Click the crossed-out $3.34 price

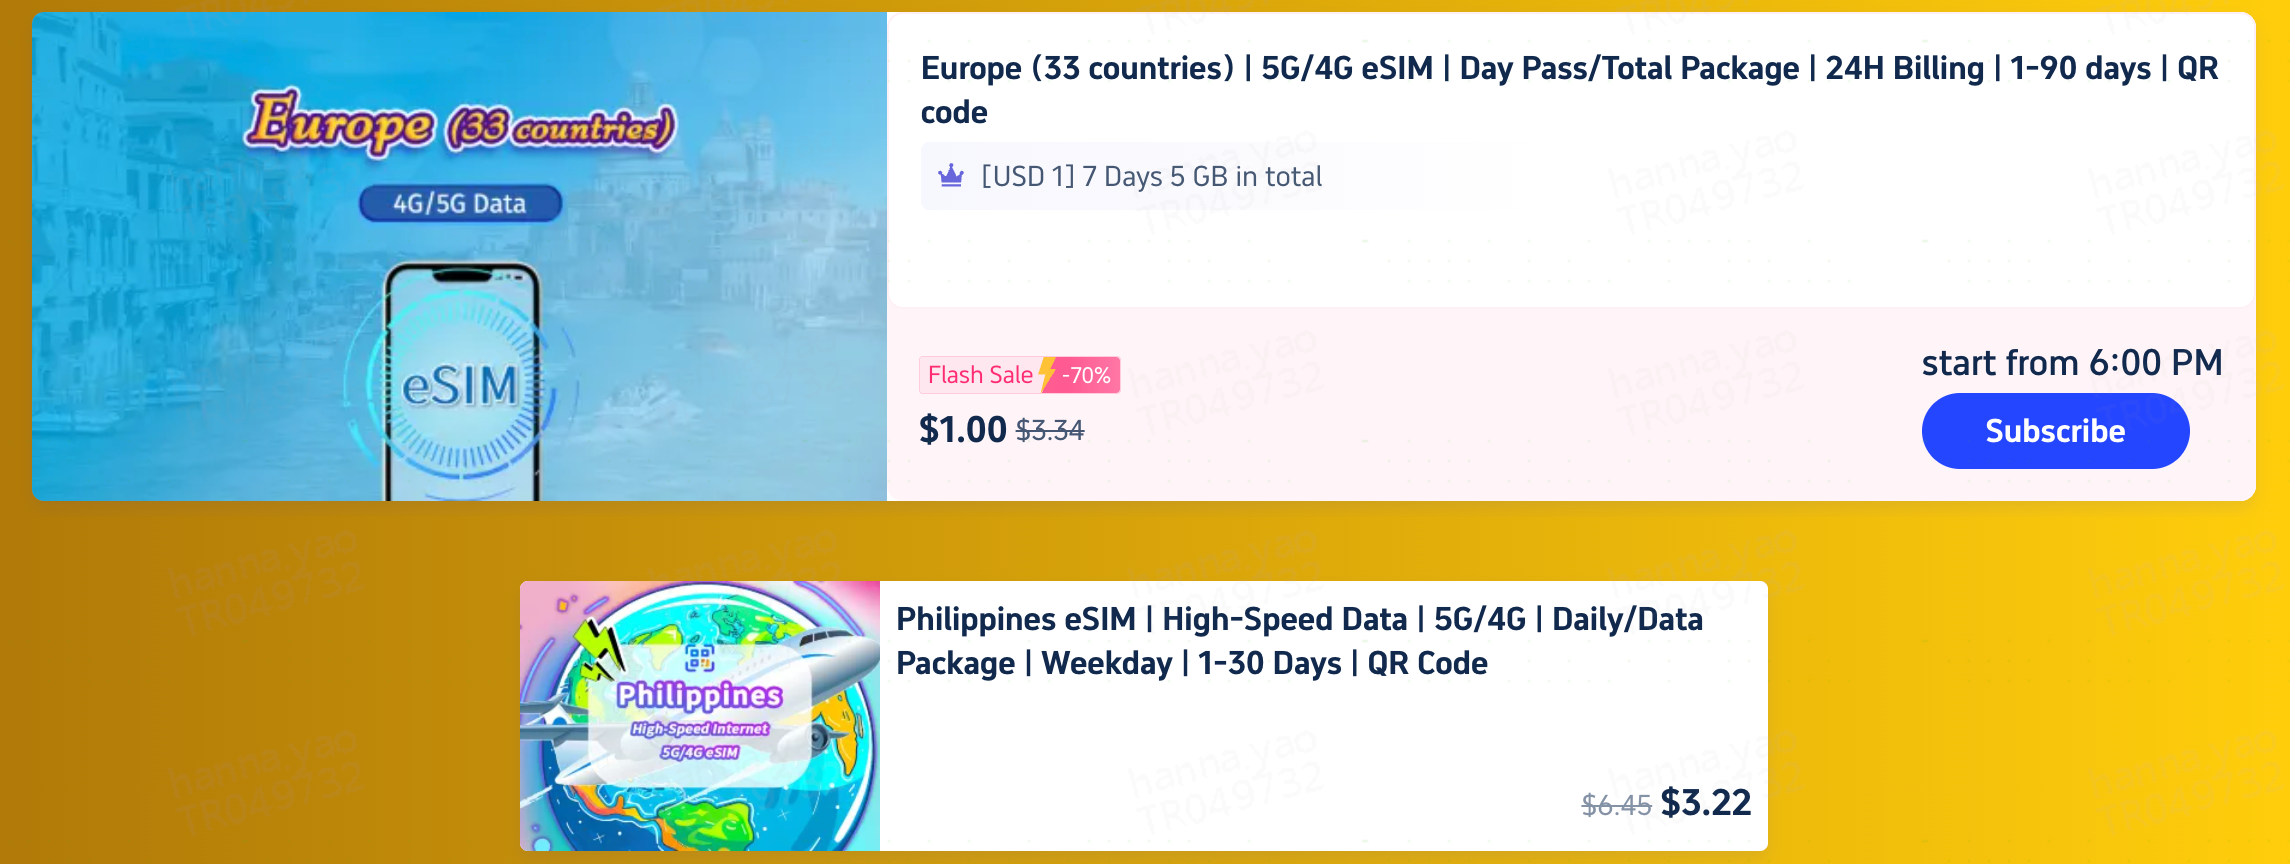point(1050,431)
